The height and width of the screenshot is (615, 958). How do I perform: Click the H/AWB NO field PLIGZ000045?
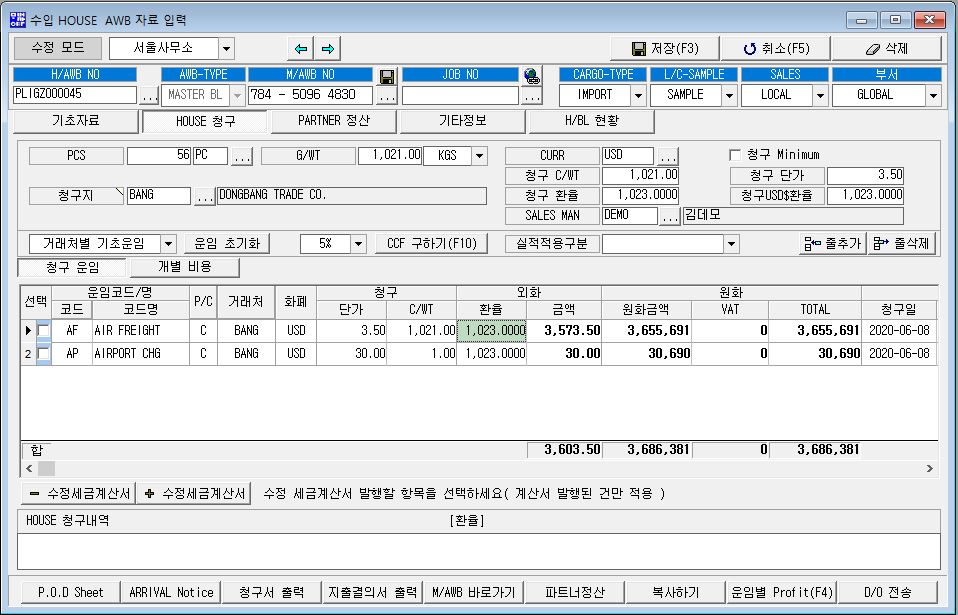[x=75, y=95]
